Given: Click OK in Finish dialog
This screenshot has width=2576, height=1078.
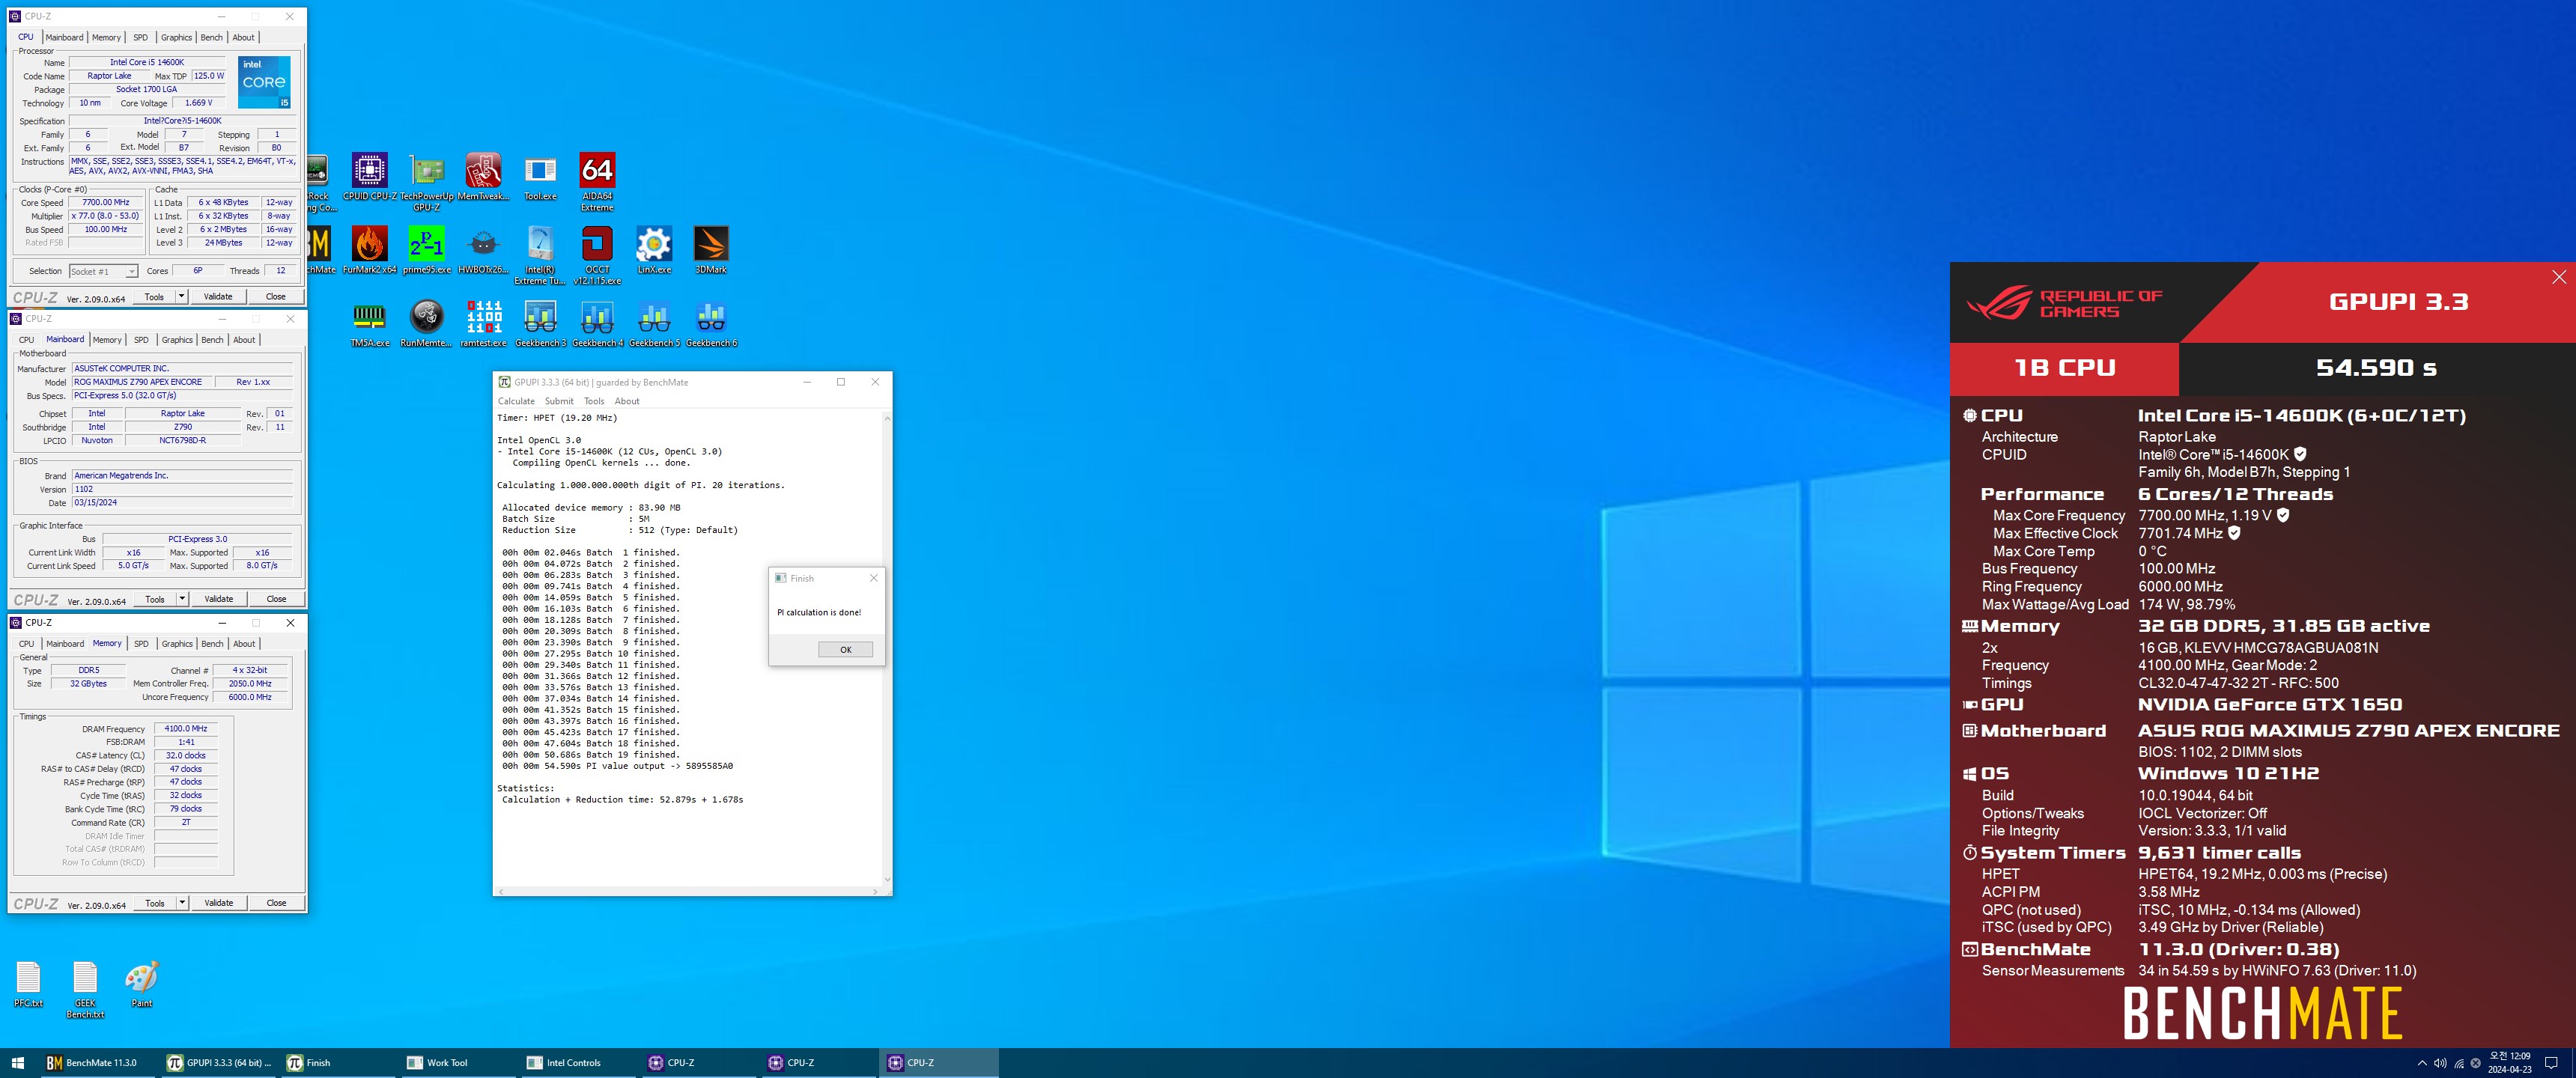Looking at the screenshot, I should tap(845, 650).
